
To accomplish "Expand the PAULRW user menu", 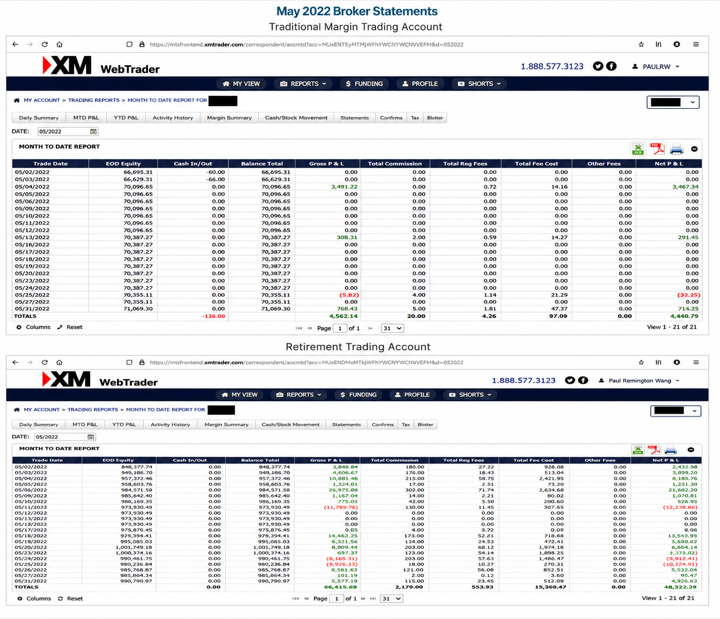I will (657, 67).
